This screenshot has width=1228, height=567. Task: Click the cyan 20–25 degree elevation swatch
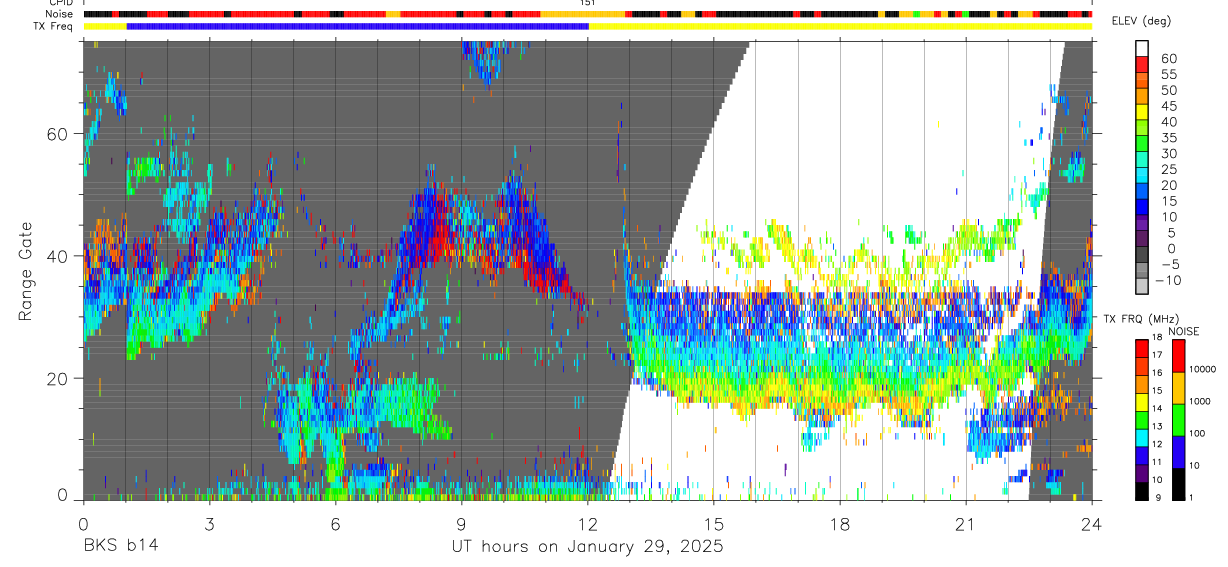(1142, 177)
